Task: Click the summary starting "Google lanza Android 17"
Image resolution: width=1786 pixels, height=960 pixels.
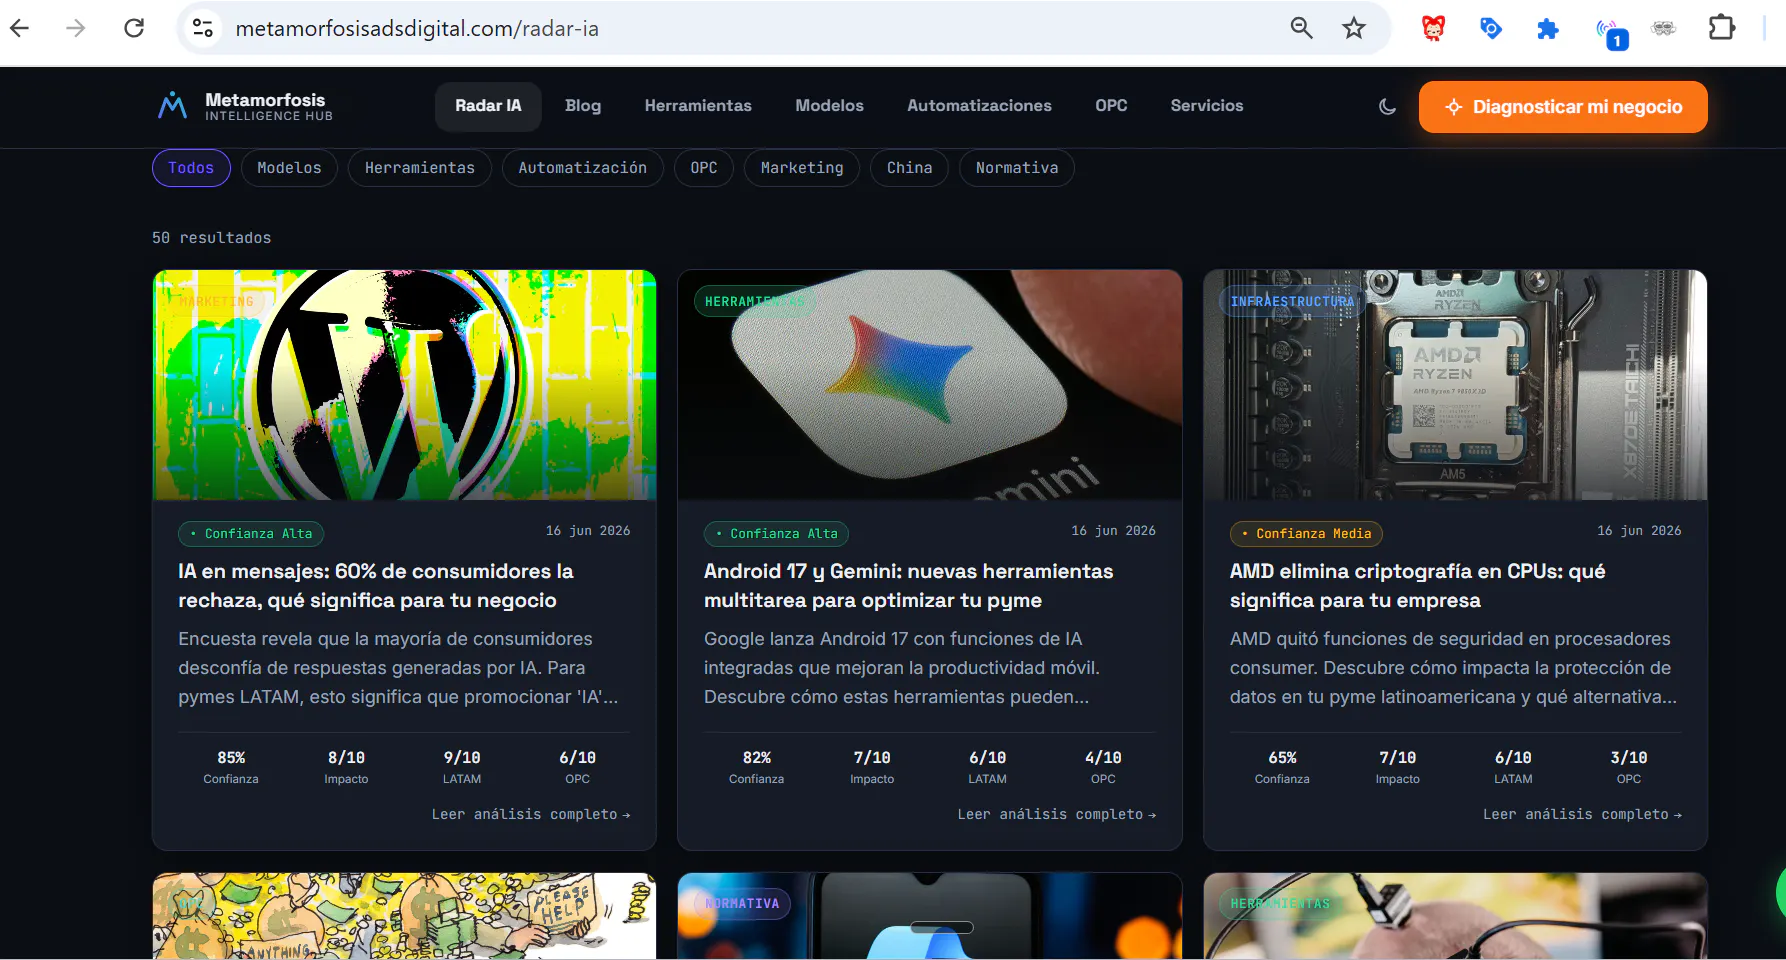Action: pos(902,668)
